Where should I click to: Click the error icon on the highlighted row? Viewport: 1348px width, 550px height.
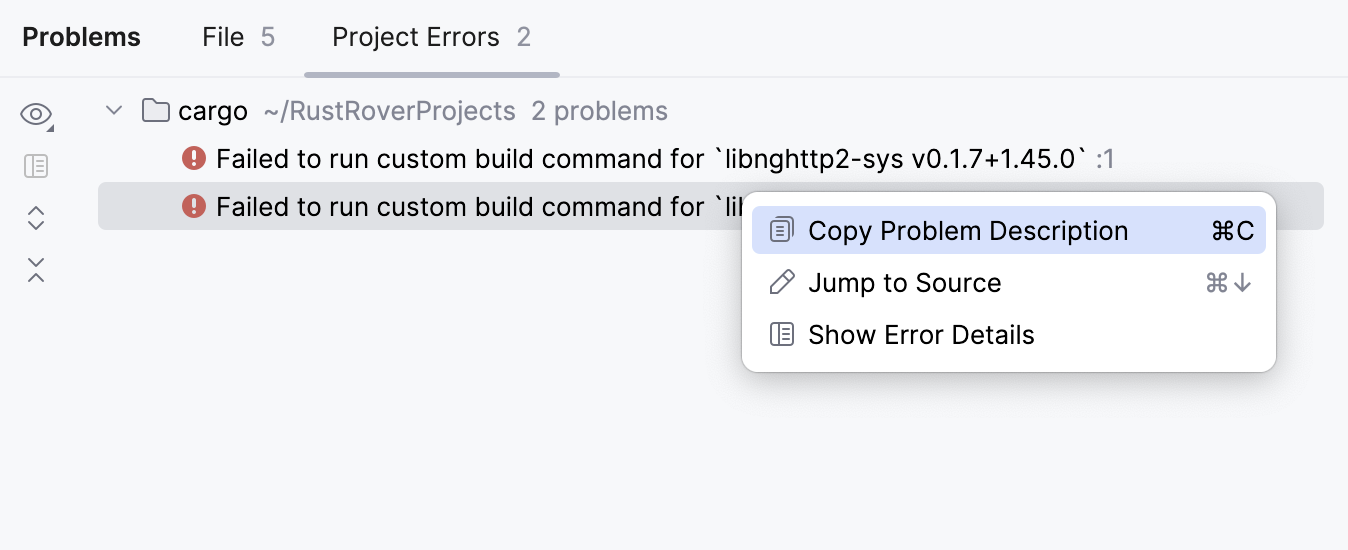(193, 206)
